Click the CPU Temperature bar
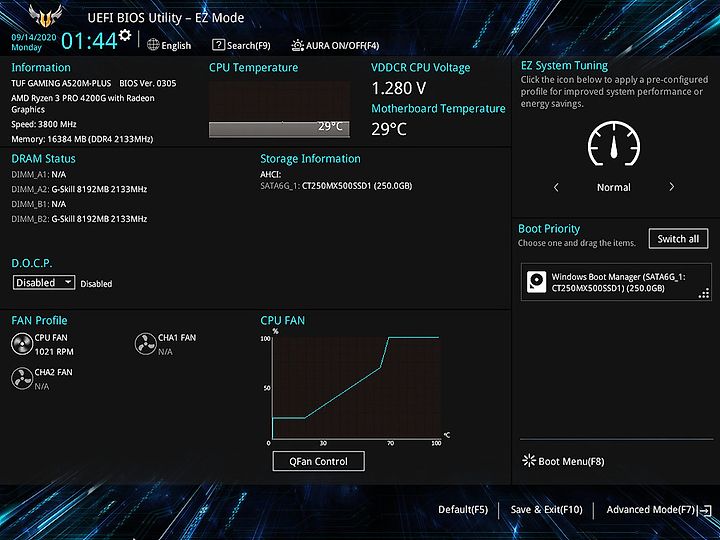This screenshot has width=720, height=540. coord(279,129)
